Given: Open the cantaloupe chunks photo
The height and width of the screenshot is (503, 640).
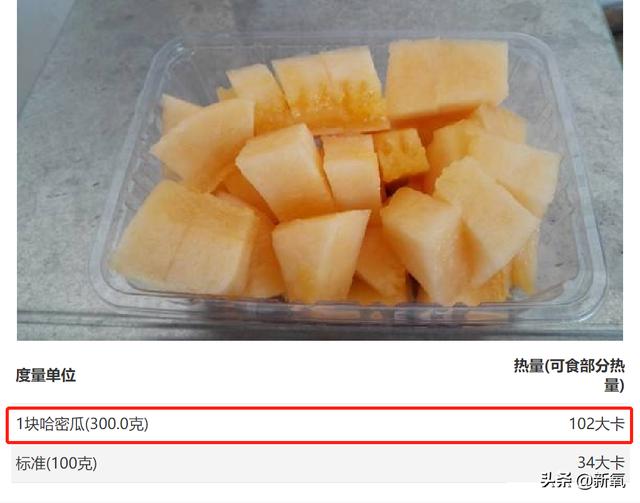Looking at the screenshot, I should pyautogui.click(x=320, y=170).
